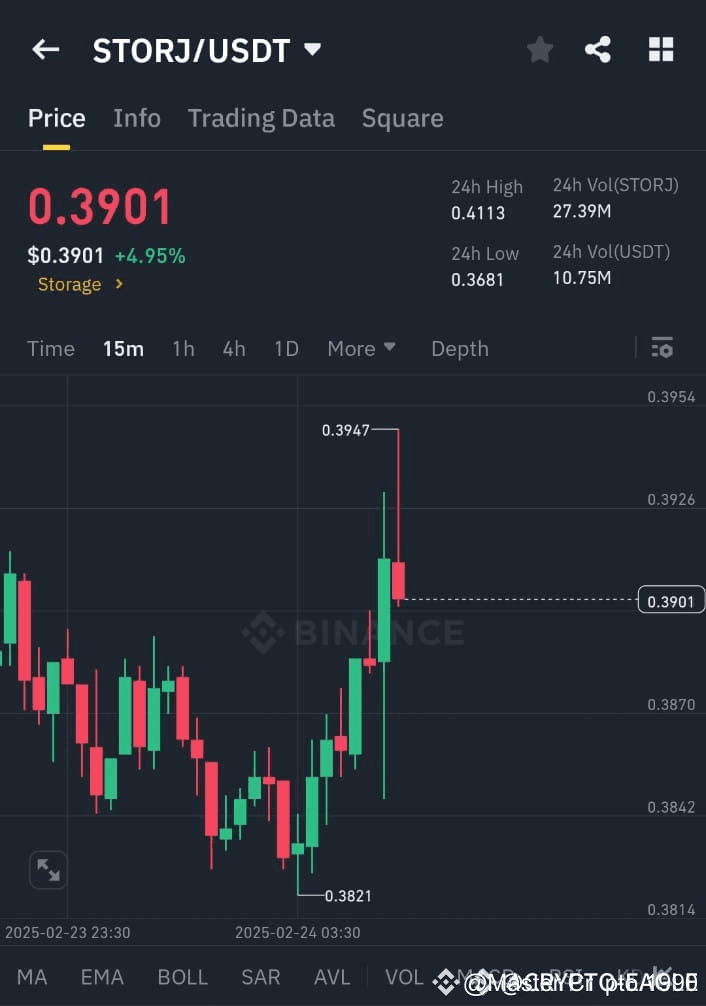Open the Info section

[137, 118]
